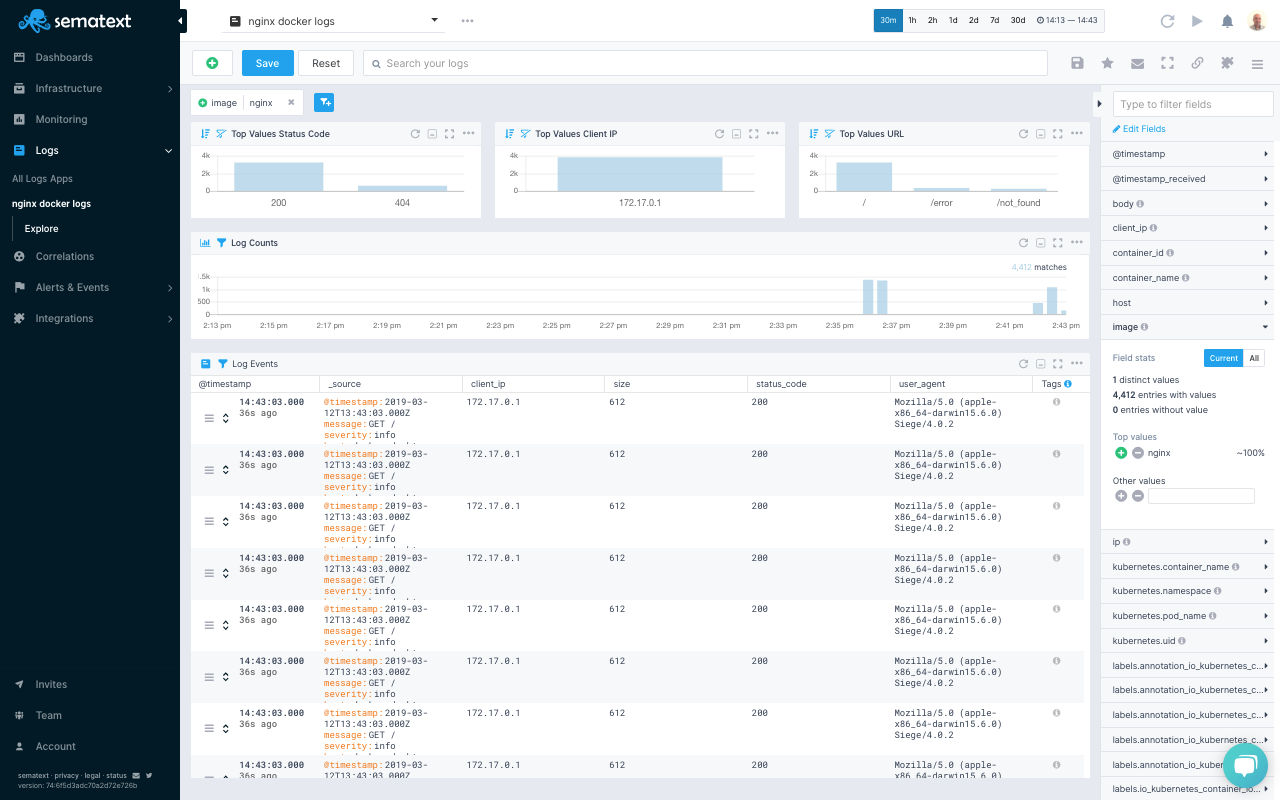The width and height of the screenshot is (1280, 800).
Task: Open the integrations puzzle icon in toolbar
Action: point(1227,63)
